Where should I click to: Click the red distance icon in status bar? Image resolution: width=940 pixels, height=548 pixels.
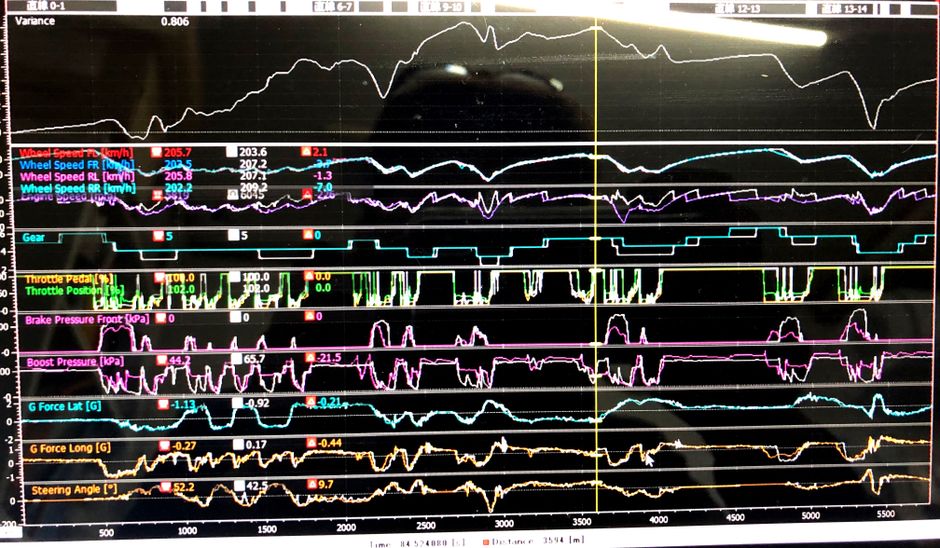(x=487, y=541)
